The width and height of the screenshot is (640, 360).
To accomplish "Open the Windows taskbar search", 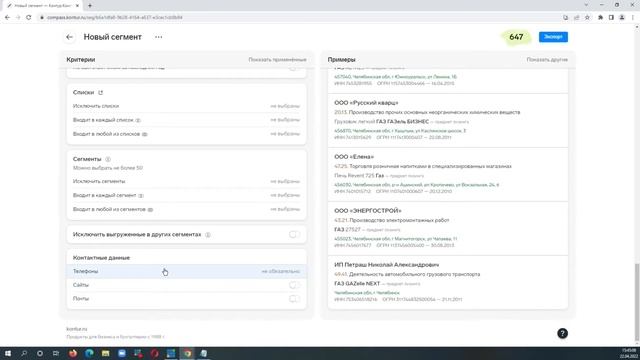I will pyautogui.click(x=24, y=353).
